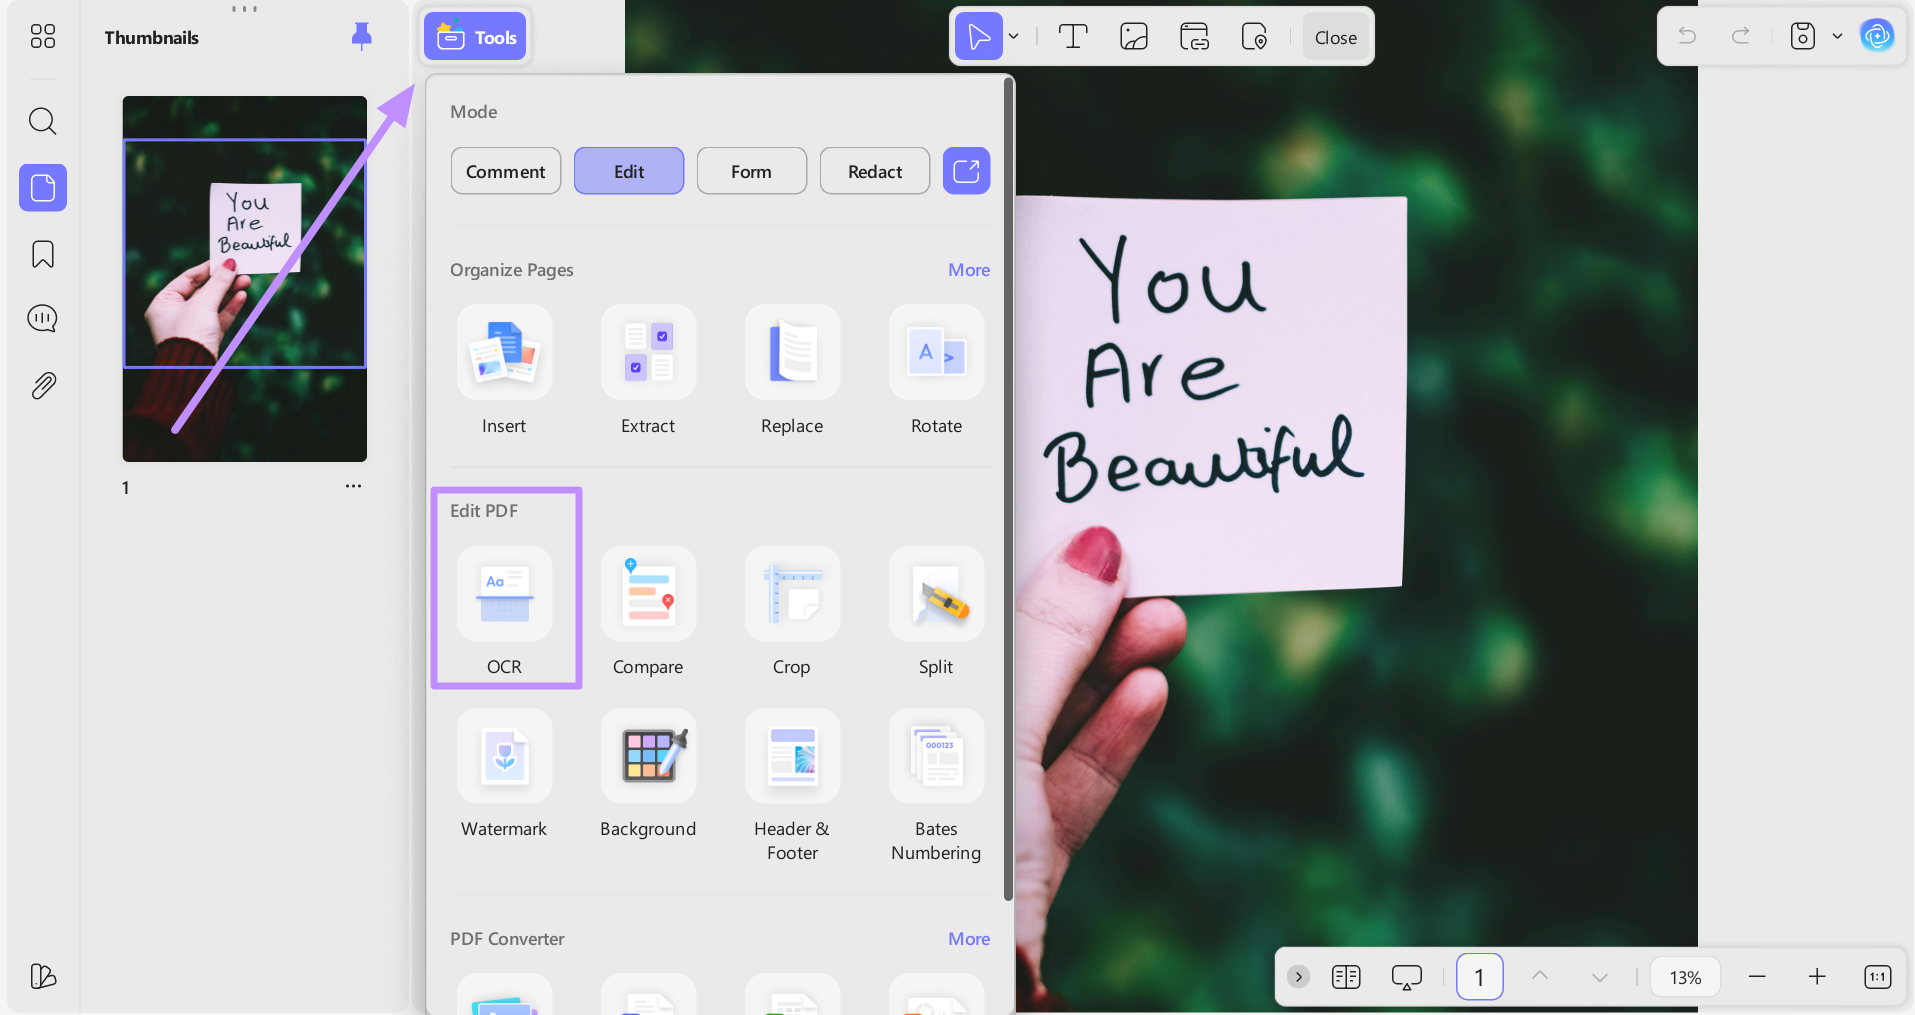Viewport: 1915px width, 1015px height.
Task: Click the Close button in edit toolbar
Action: [x=1336, y=37]
